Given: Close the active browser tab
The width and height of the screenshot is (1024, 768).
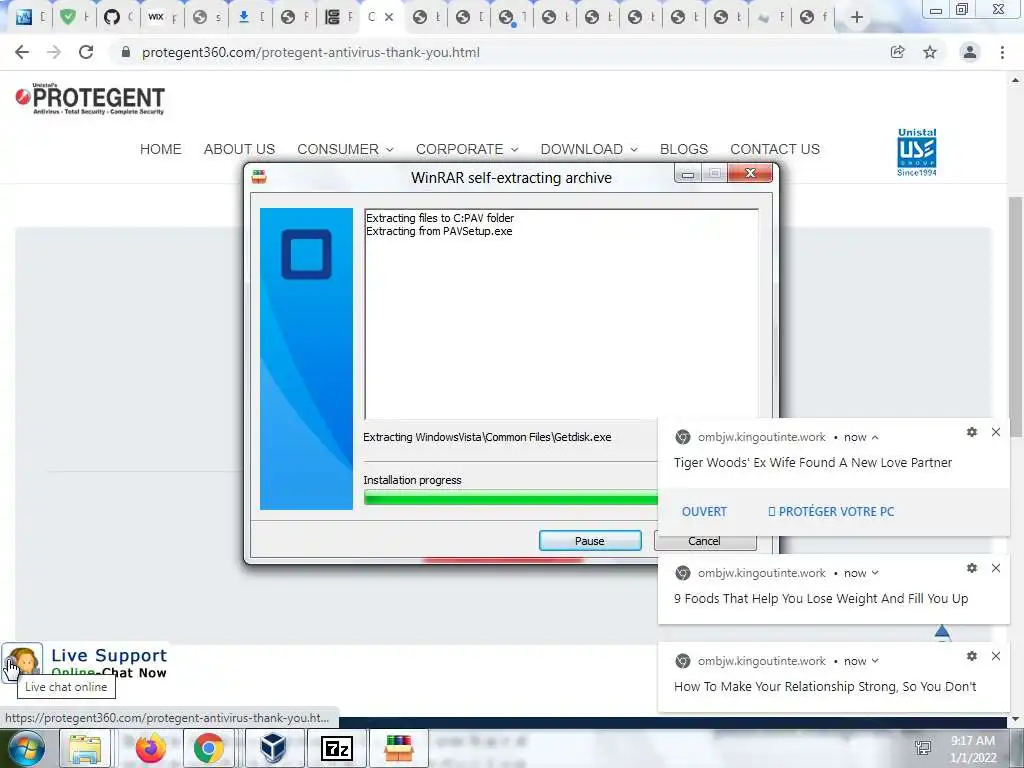Looking at the screenshot, I should click(x=389, y=17).
